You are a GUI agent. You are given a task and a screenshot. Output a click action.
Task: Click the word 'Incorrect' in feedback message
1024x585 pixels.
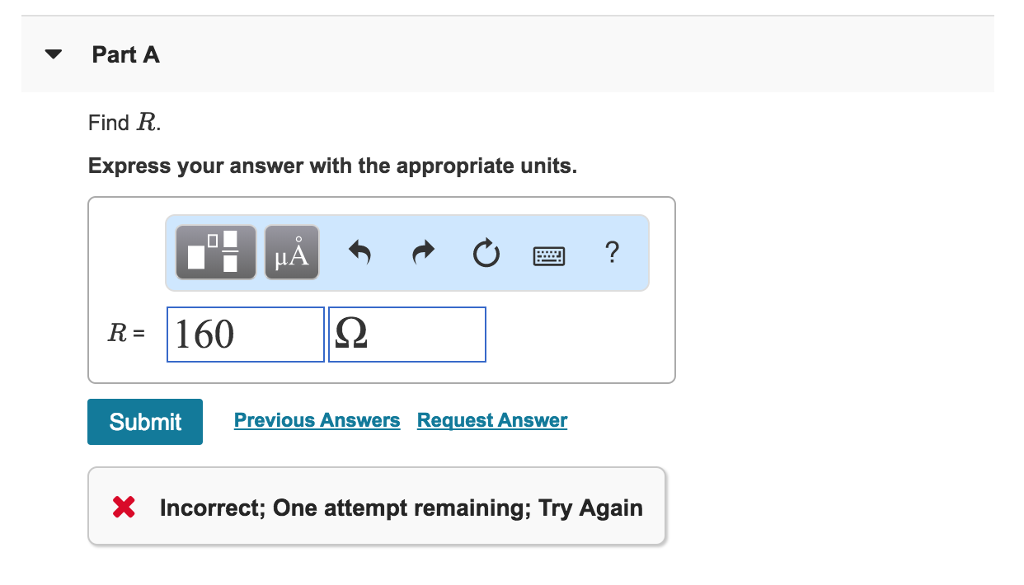[x=210, y=508]
